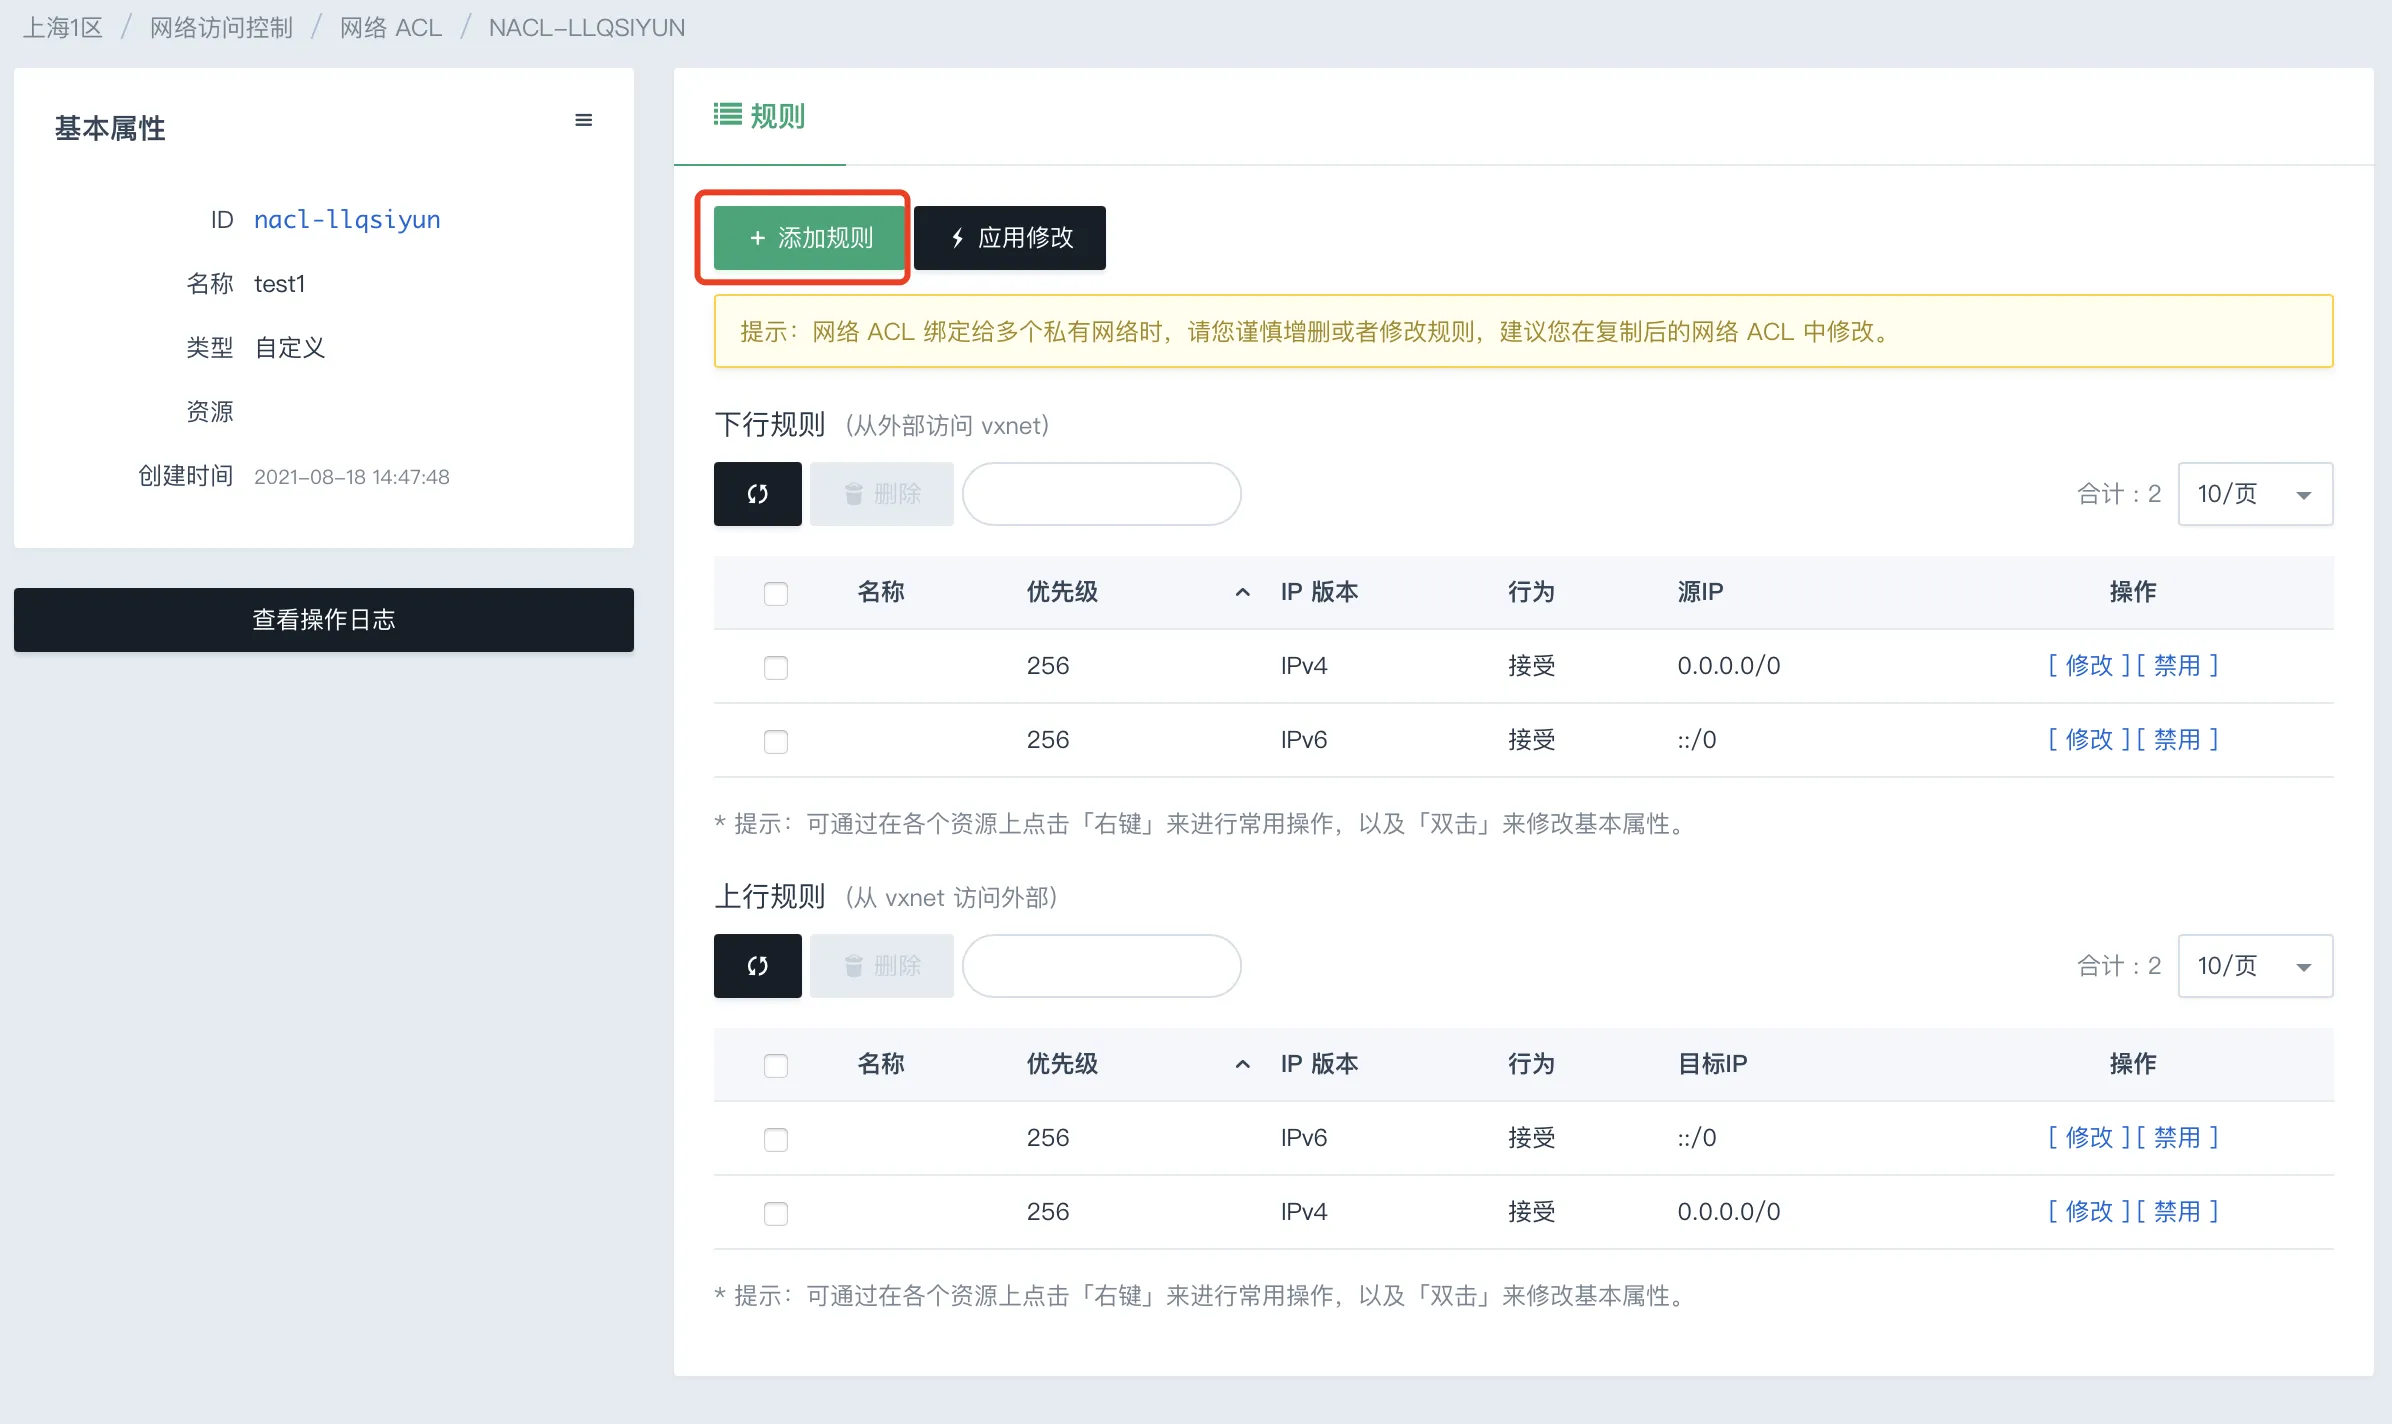Open the nacl-llqsiyun ID link
The height and width of the screenshot is (1424, 2392).
click(x=347, y=219)
